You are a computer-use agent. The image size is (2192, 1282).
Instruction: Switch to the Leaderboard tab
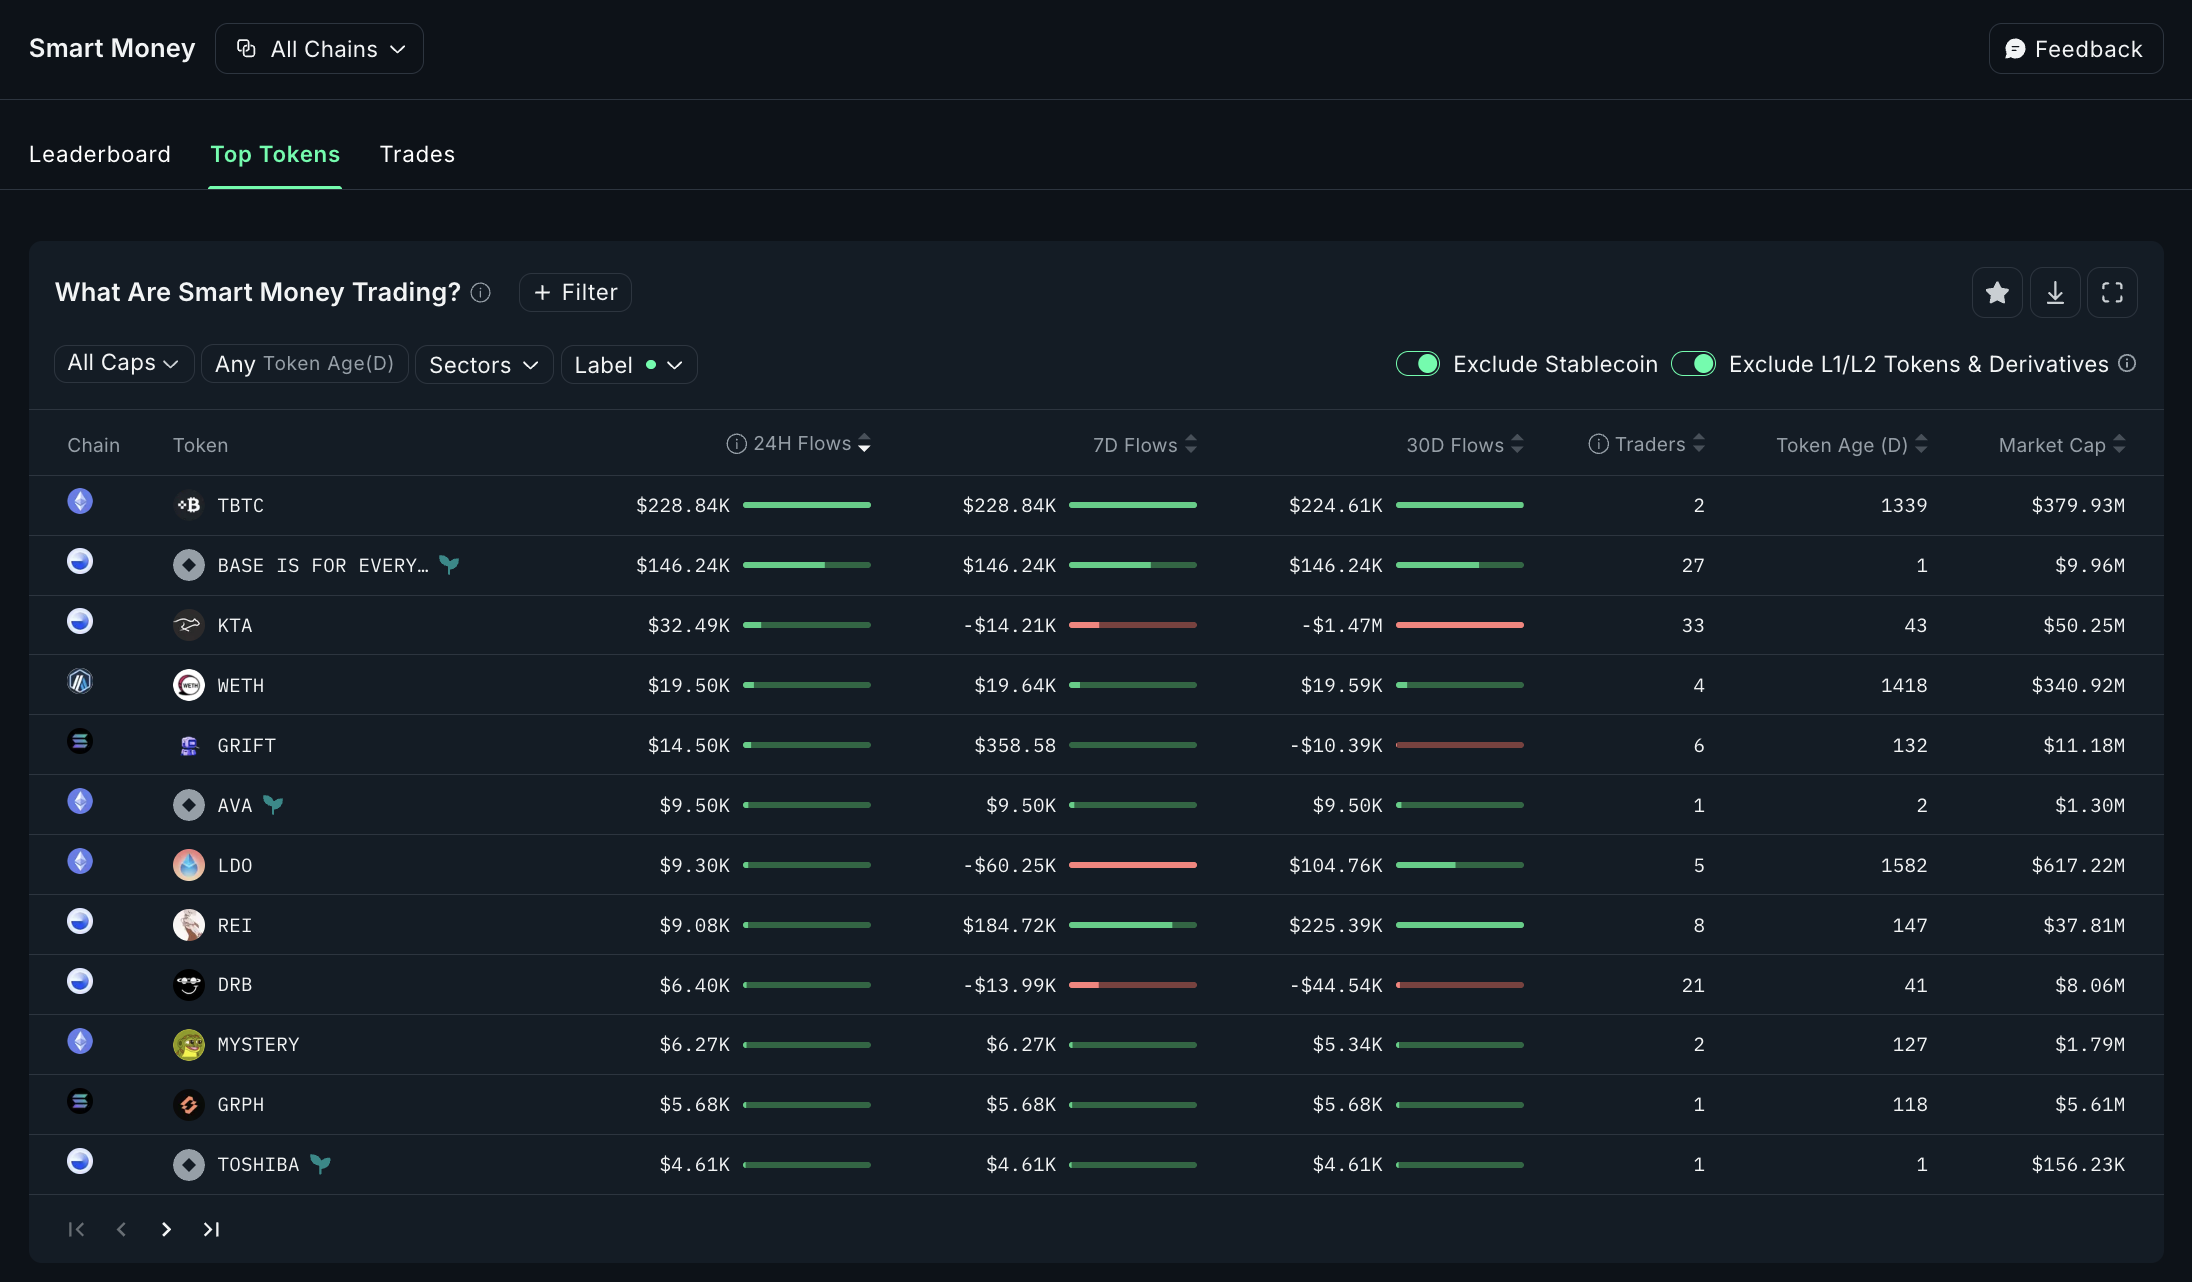pyautogui.click(x=100, y=154)
